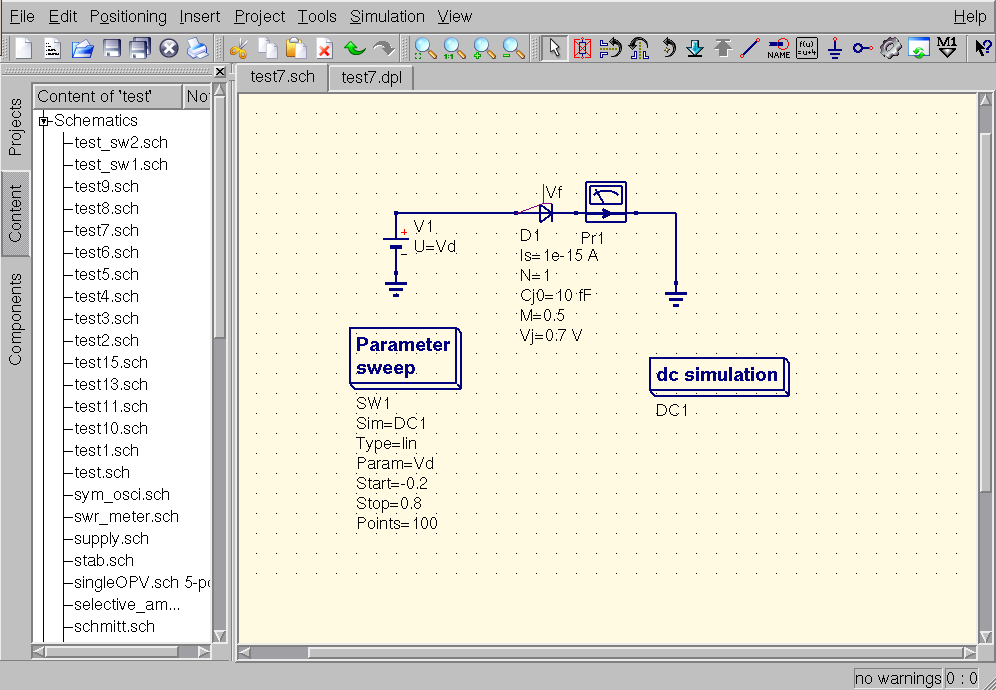Select the Wire drawing tool
Screen dimensions: 996x690
[750, 48]
